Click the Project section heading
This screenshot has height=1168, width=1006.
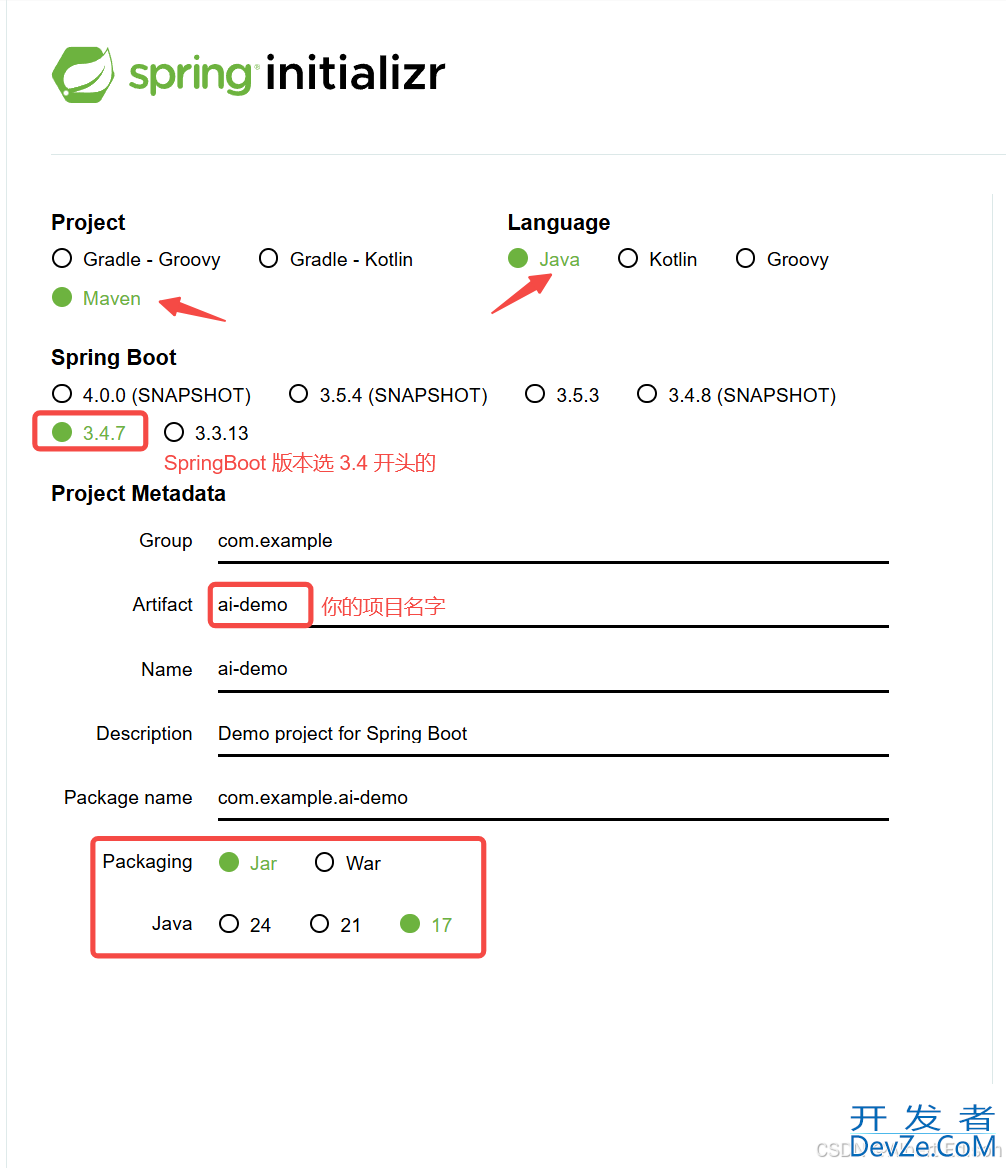(88, 222)
